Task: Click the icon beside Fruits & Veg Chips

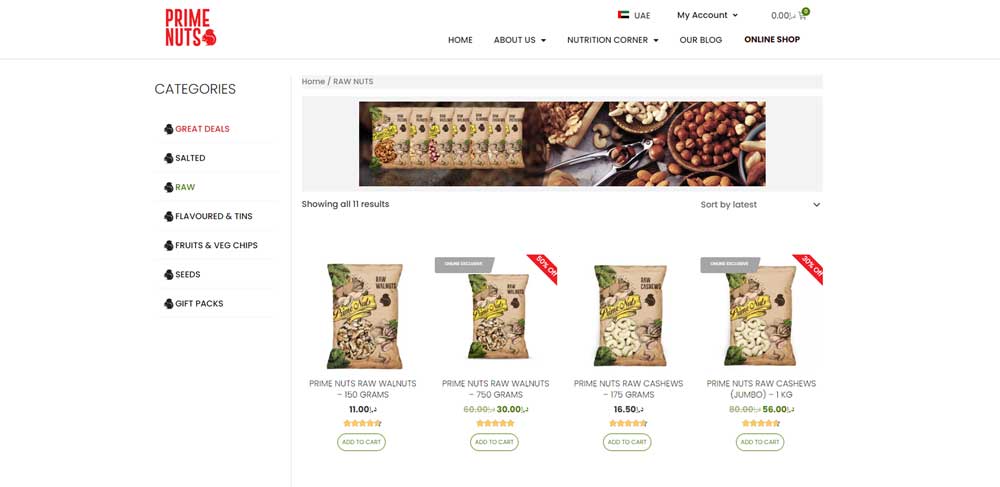Action: point(168,245)
